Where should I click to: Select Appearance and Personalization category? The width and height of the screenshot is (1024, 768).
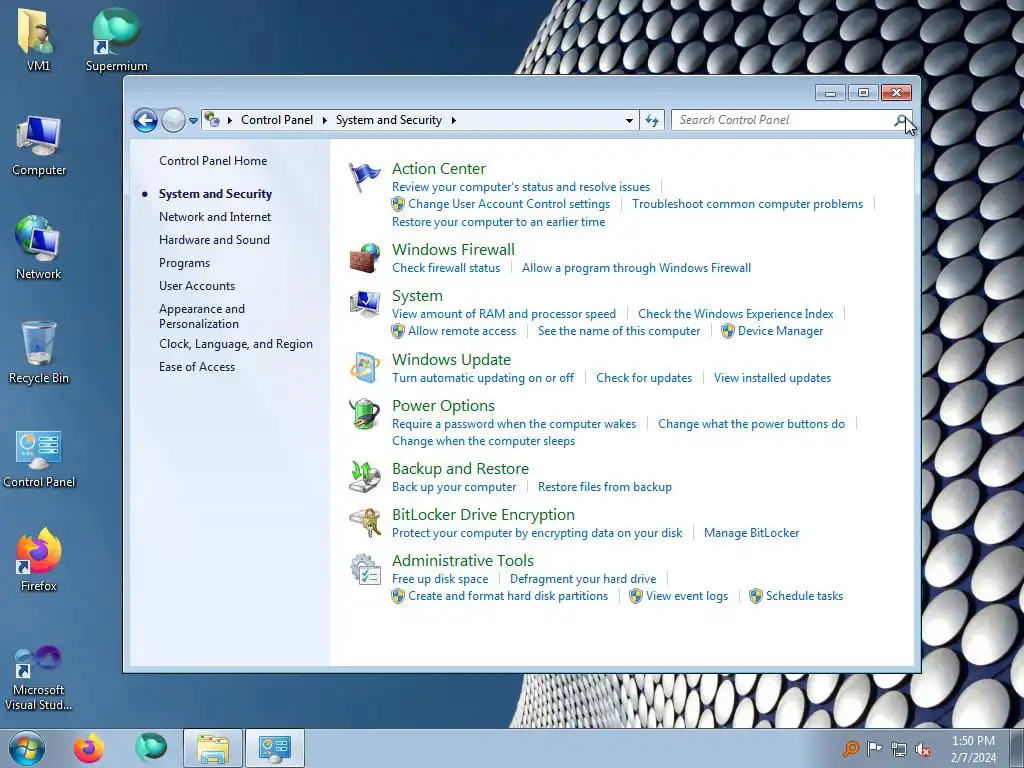(x=202, y=316)
